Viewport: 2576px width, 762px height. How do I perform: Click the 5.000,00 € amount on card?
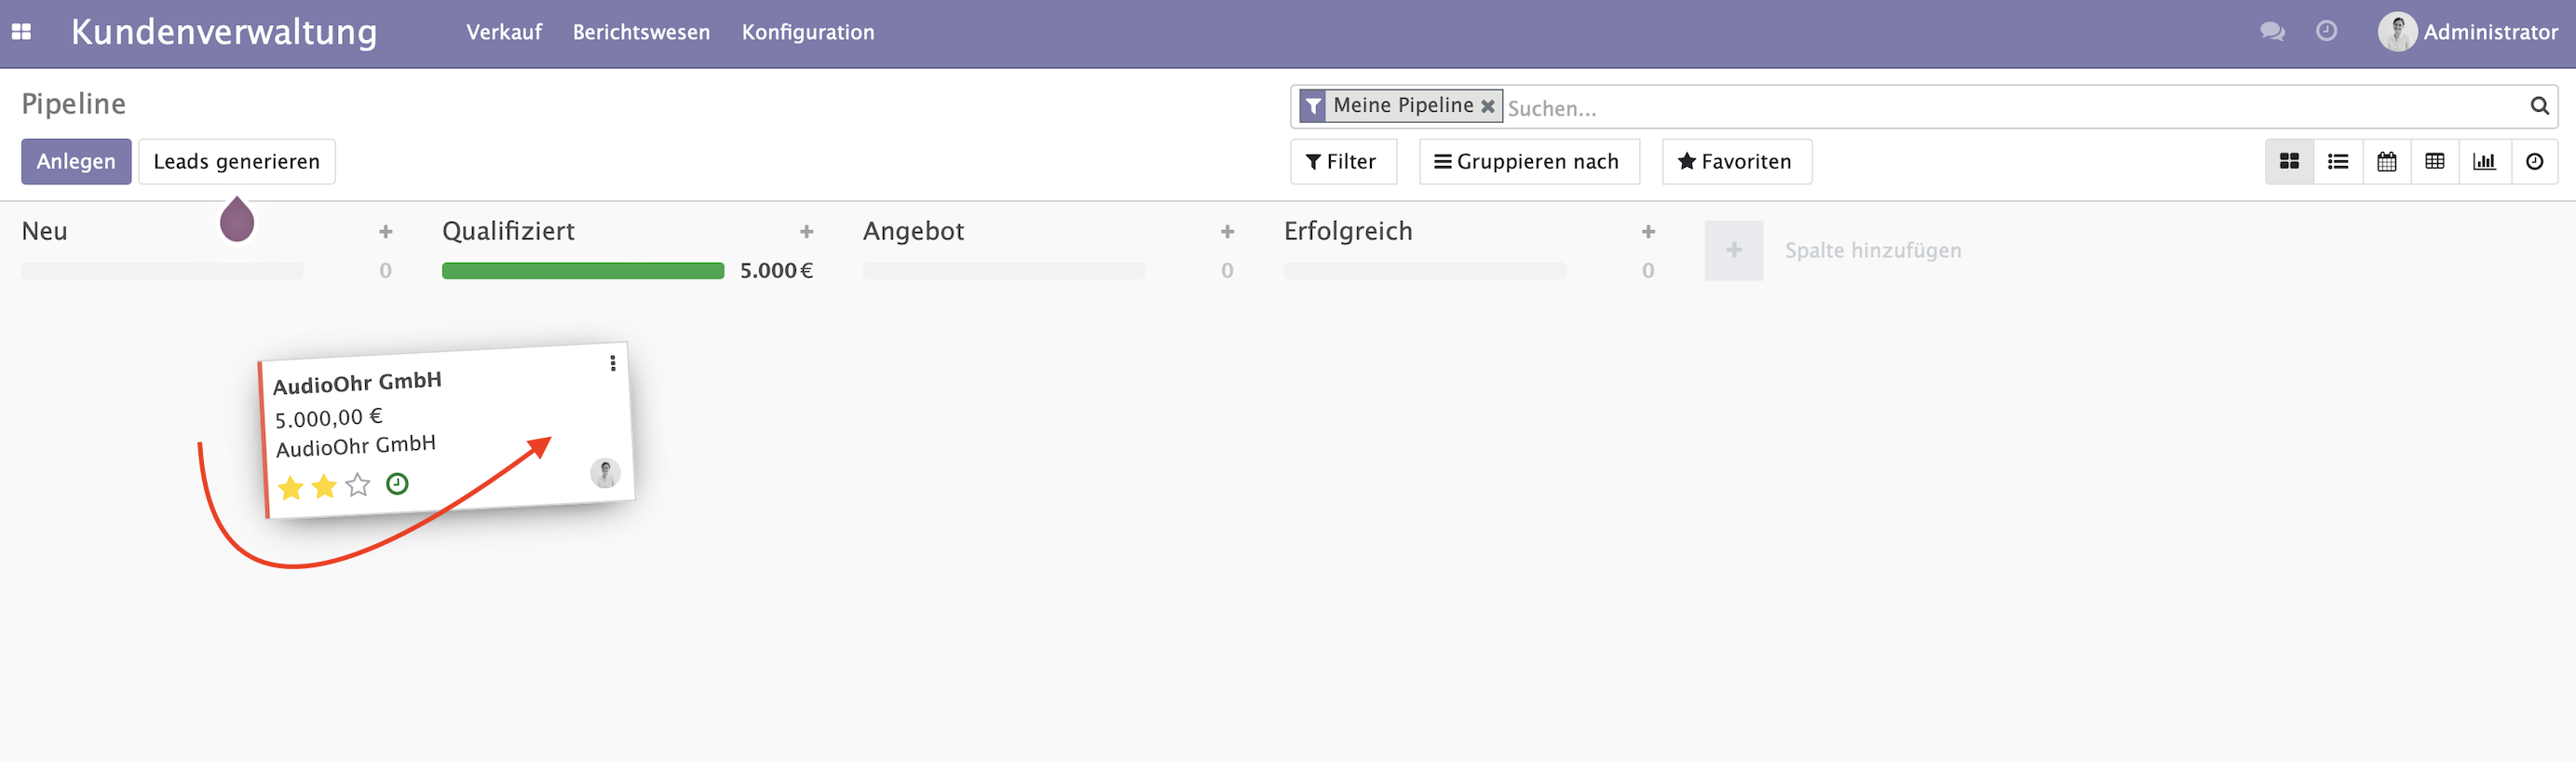[329, 417]
